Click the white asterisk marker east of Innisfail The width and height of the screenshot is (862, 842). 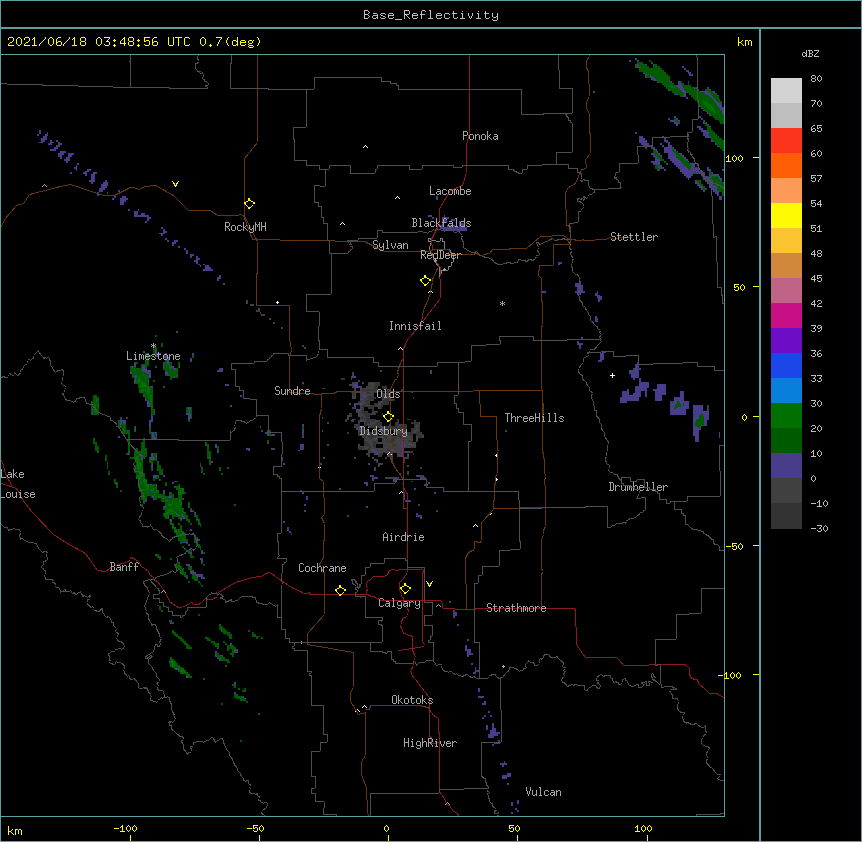tap(502, 303)
